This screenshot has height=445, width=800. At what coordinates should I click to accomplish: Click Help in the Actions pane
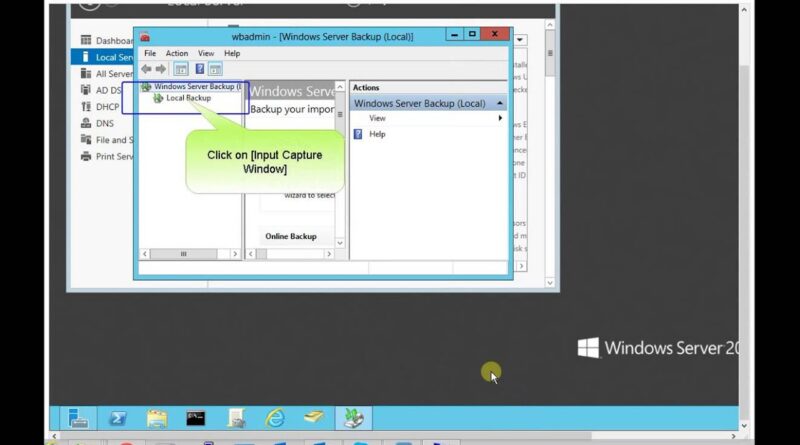377,134
